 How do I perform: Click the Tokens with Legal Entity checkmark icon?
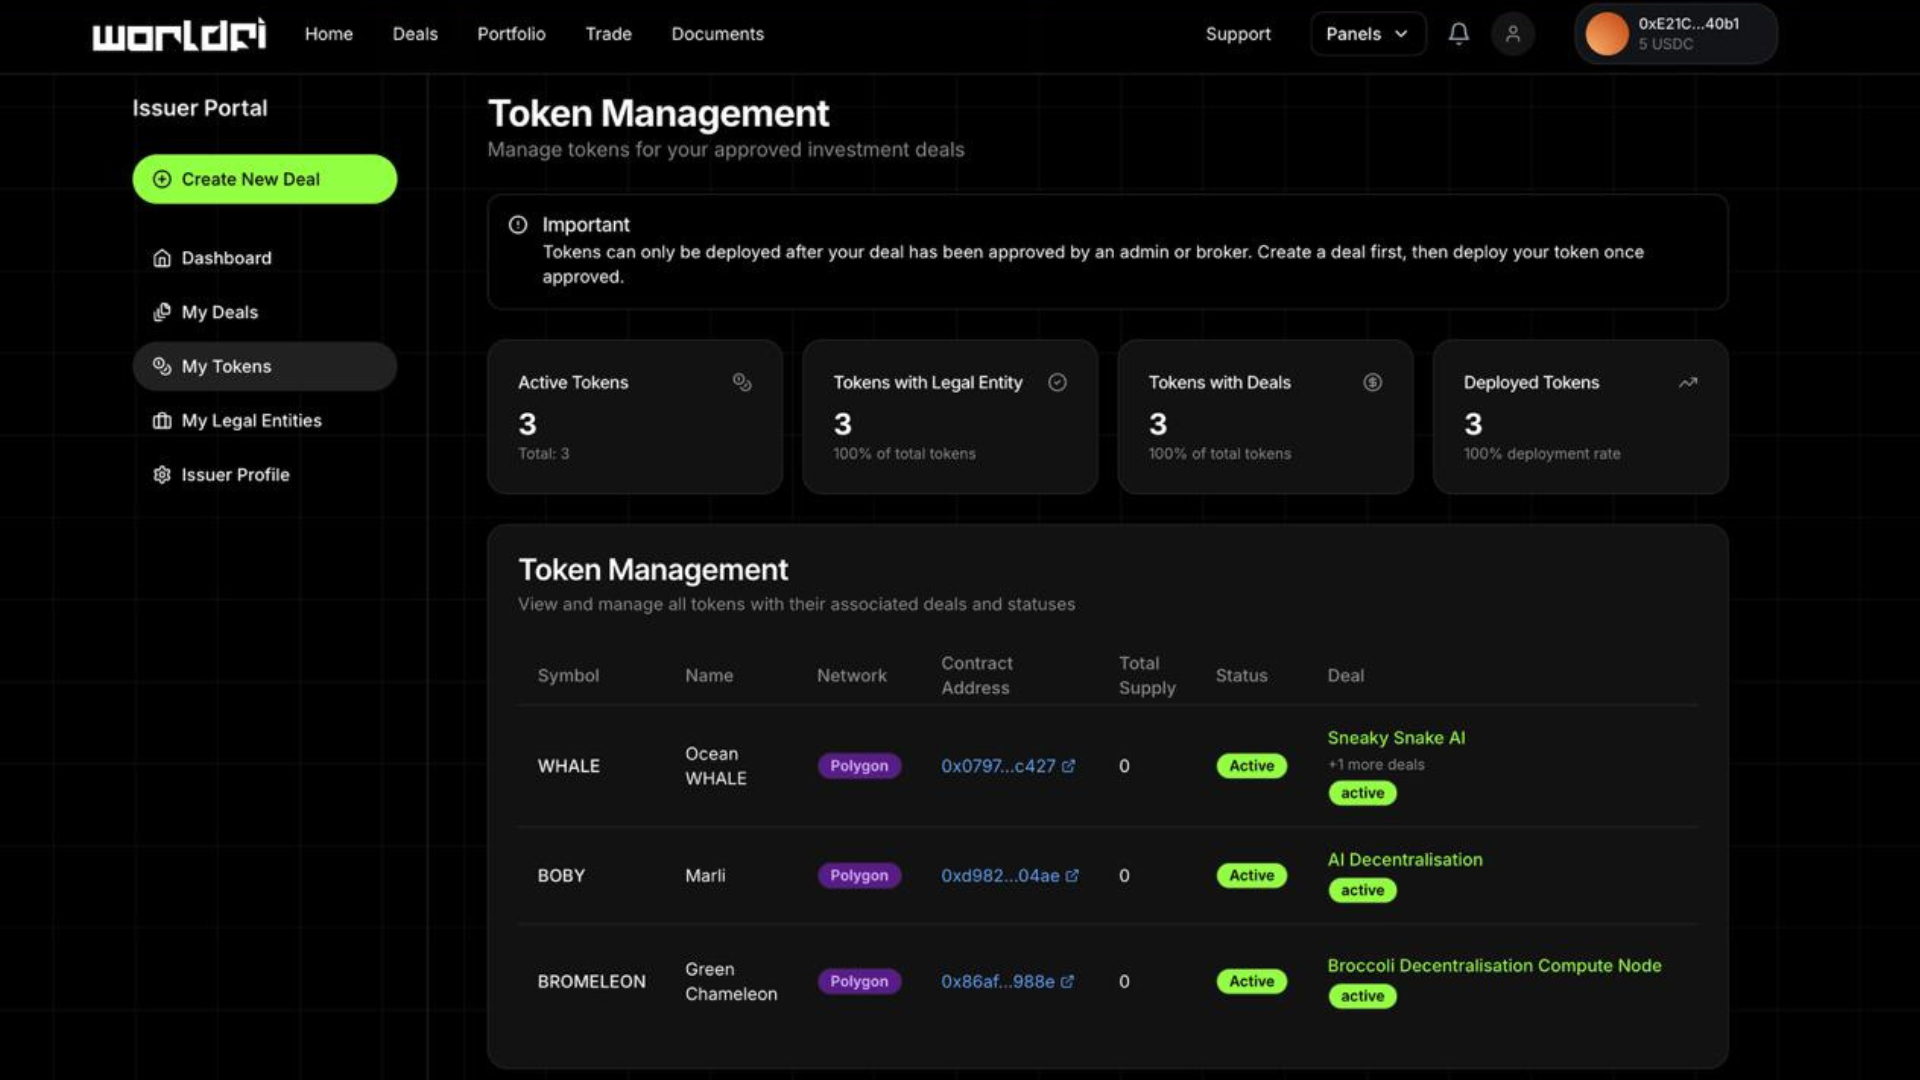click(1057, 383)
